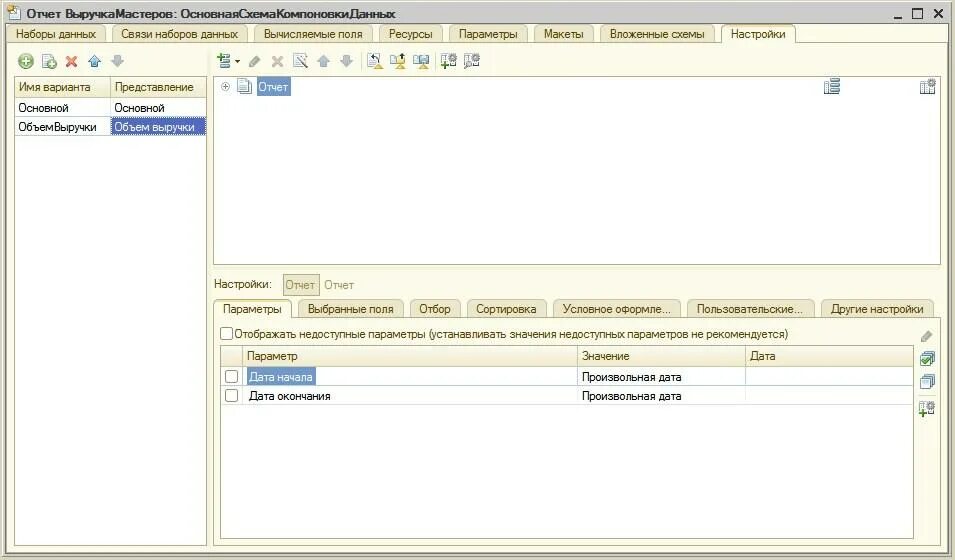Viewport: 955px width, 560px height.
Task: Open the dropdown arrow next to add element
Action: pos(238,61)
